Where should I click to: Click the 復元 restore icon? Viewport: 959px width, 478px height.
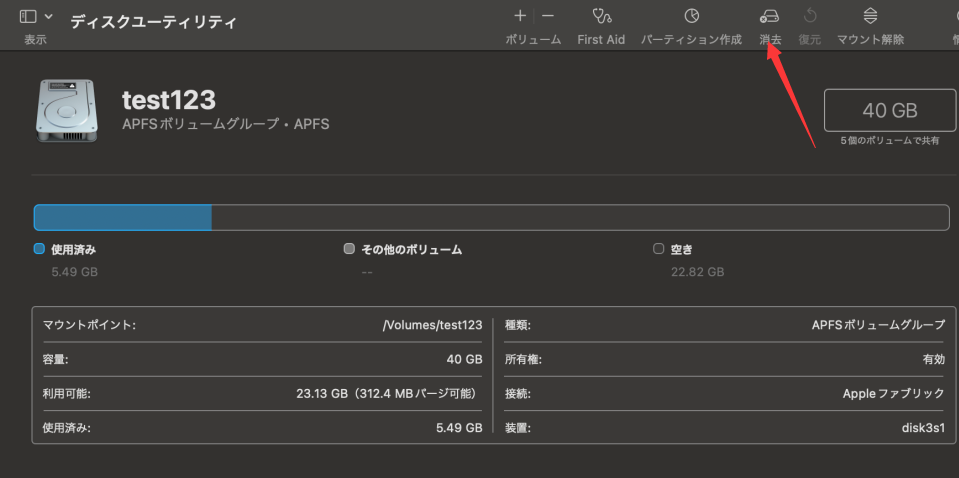(810, 16)
